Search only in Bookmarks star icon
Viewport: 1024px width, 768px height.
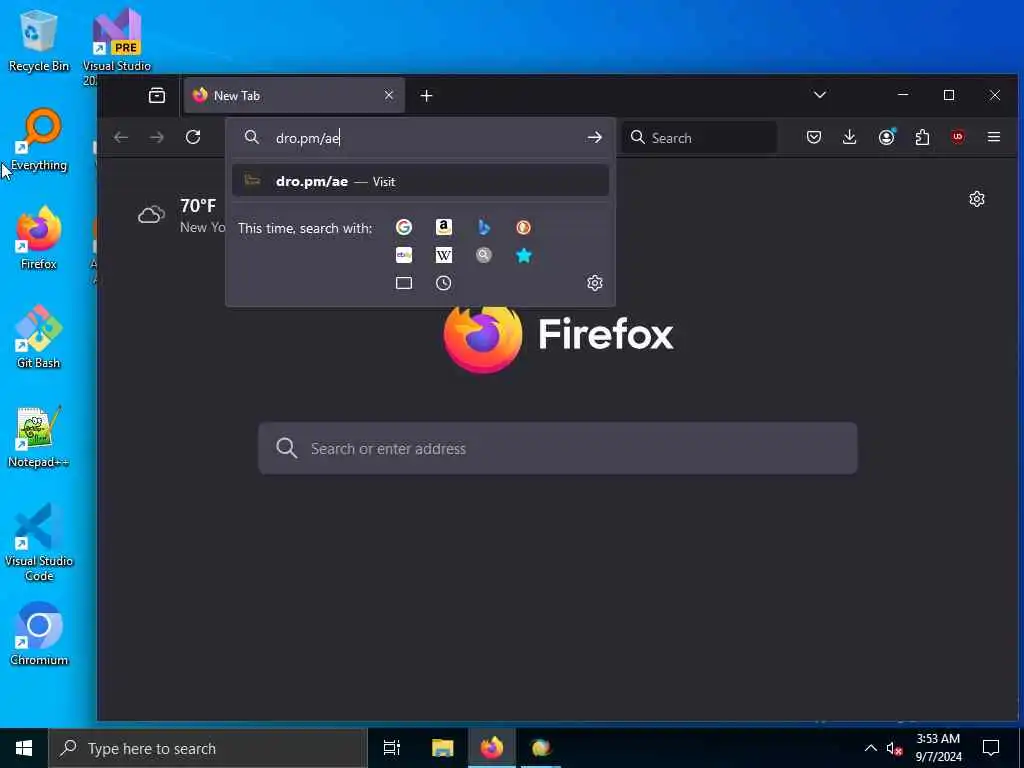[523, 255]
